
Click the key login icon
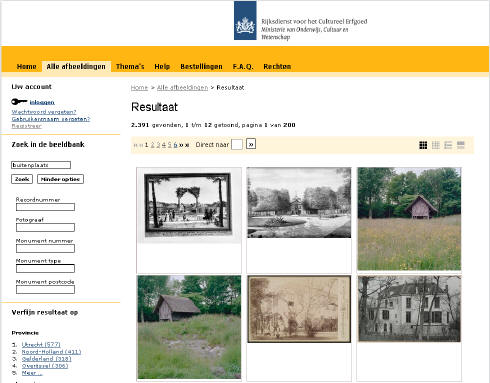point(19,101)
